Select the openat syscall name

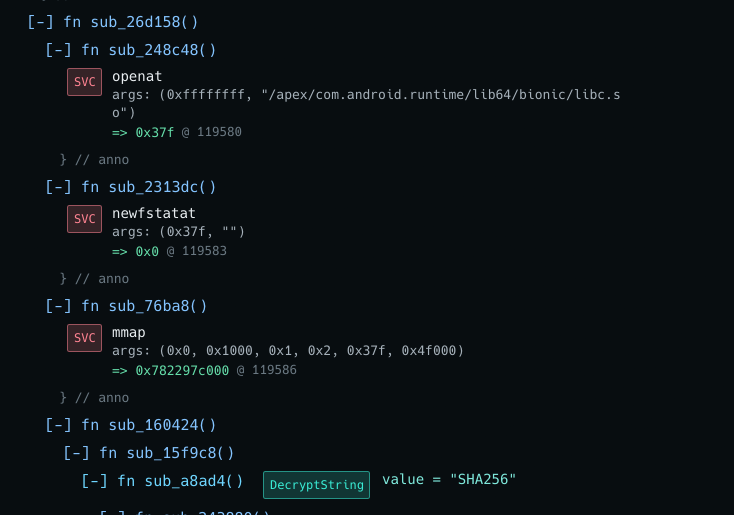tap(137, 76)
